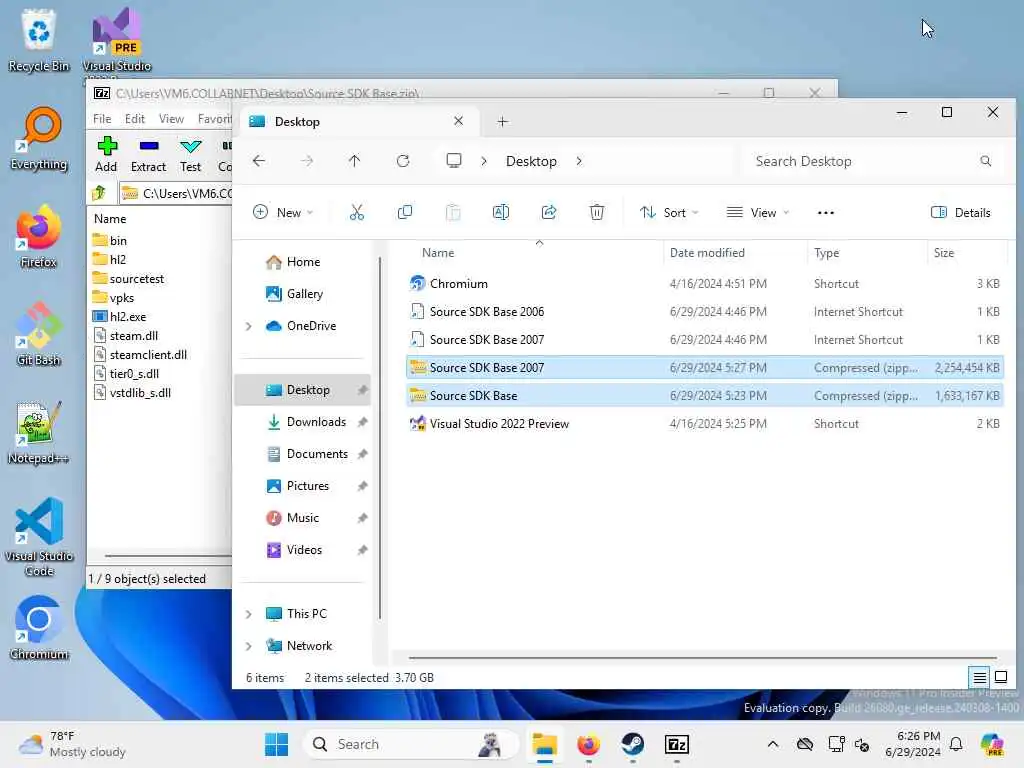This screenshot has height=768, width=1024.
Task: Open the Edit menu in 7-Zip
Action: coord(135,119)
